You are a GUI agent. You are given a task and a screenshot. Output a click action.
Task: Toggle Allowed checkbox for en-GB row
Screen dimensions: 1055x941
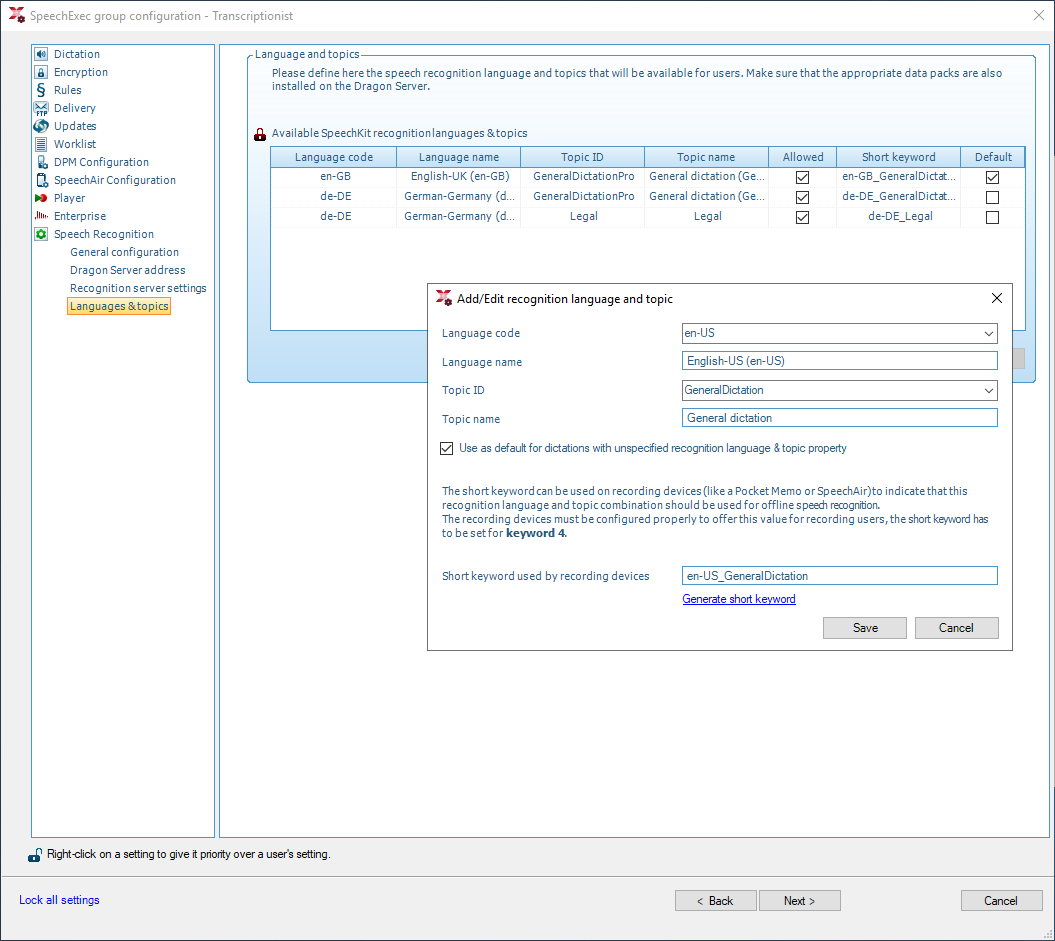pyautogui.click(x=802, y=177)
